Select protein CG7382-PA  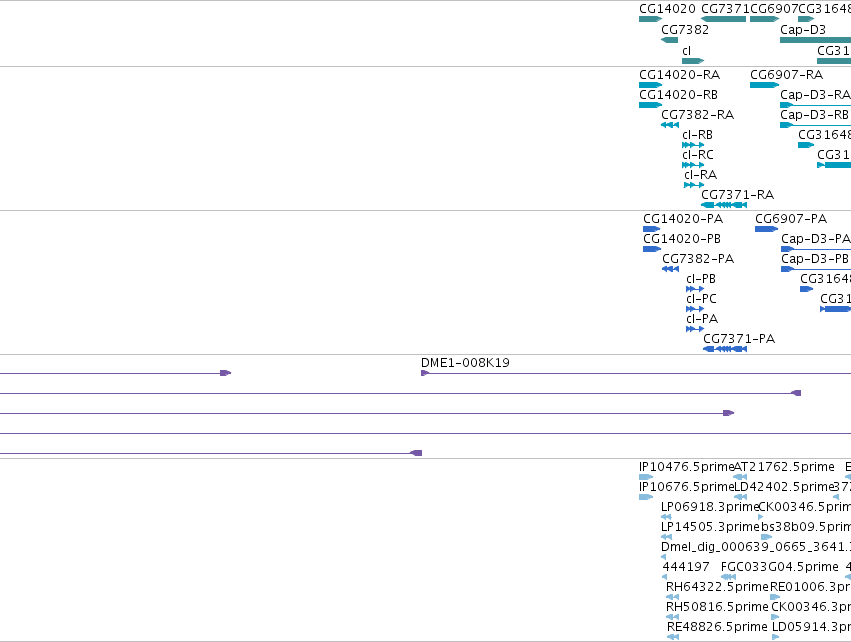pos(698,259)
